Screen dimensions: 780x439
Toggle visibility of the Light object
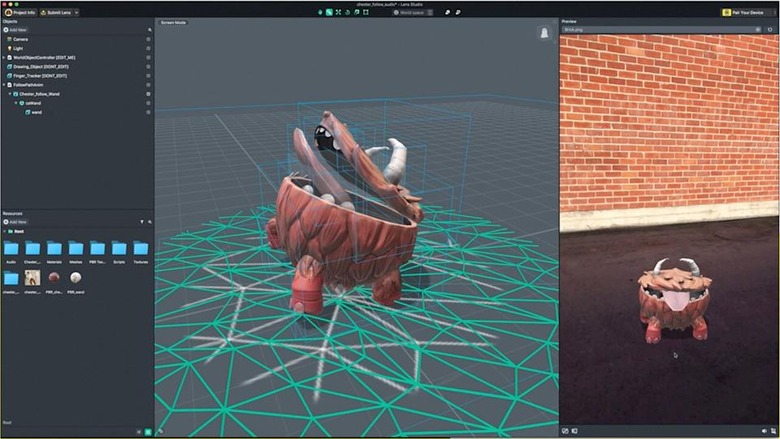tap(149, 48)
